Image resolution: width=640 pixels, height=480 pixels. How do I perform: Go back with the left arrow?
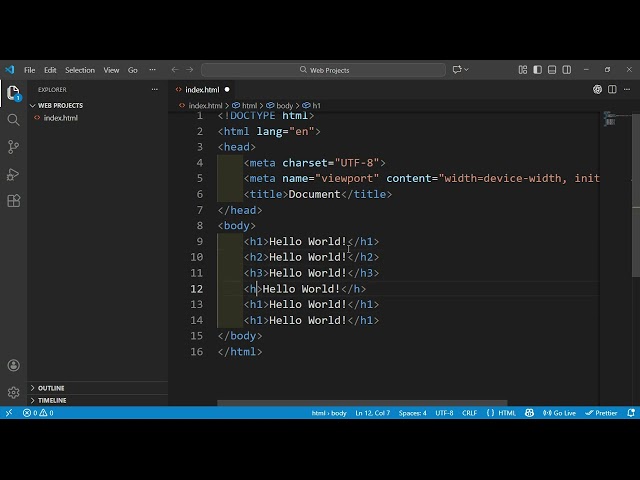pos(175,70)
